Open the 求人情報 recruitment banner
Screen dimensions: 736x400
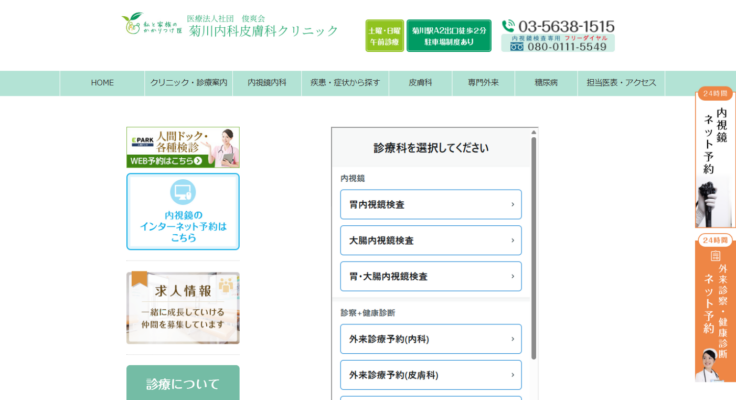(x=183, y=307)
